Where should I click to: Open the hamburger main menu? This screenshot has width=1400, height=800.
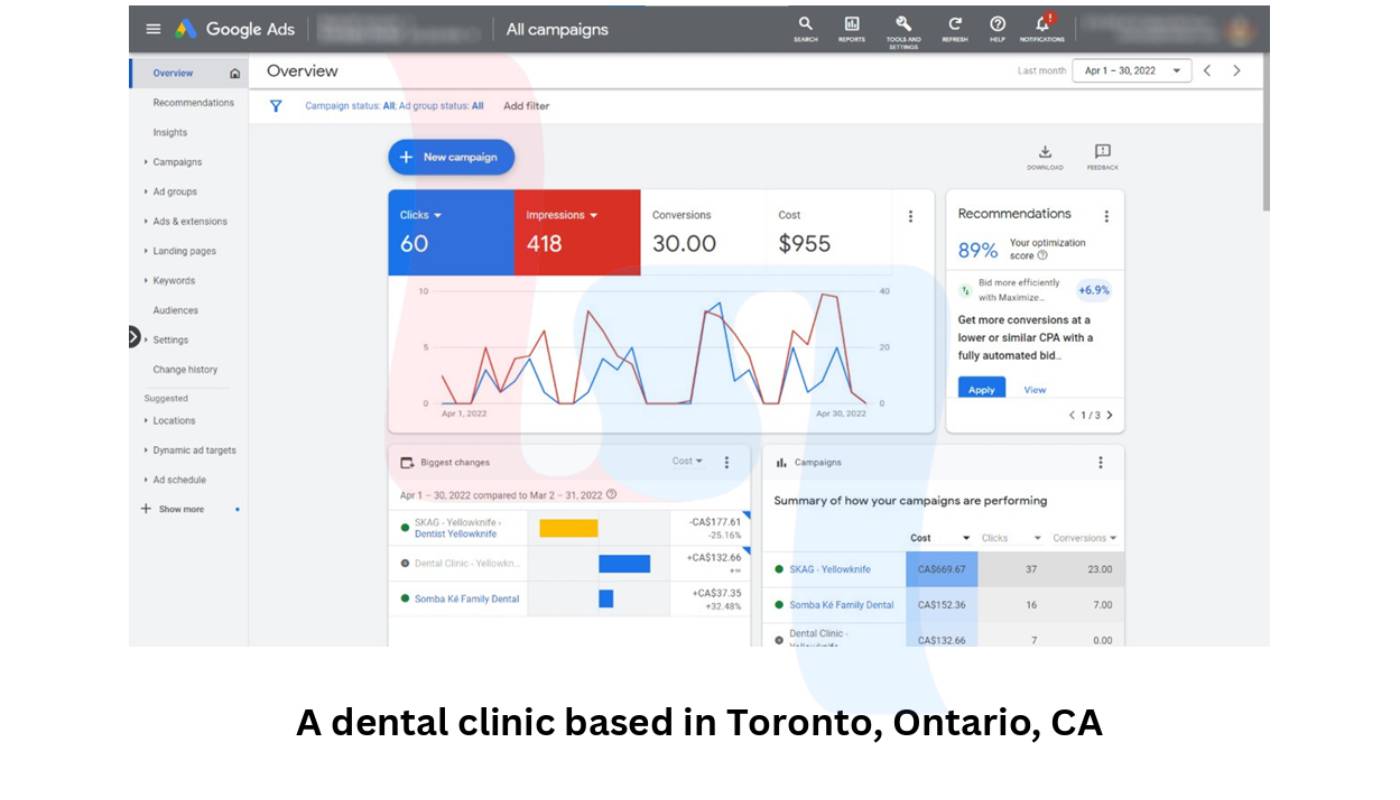click(x=153, y=29)
